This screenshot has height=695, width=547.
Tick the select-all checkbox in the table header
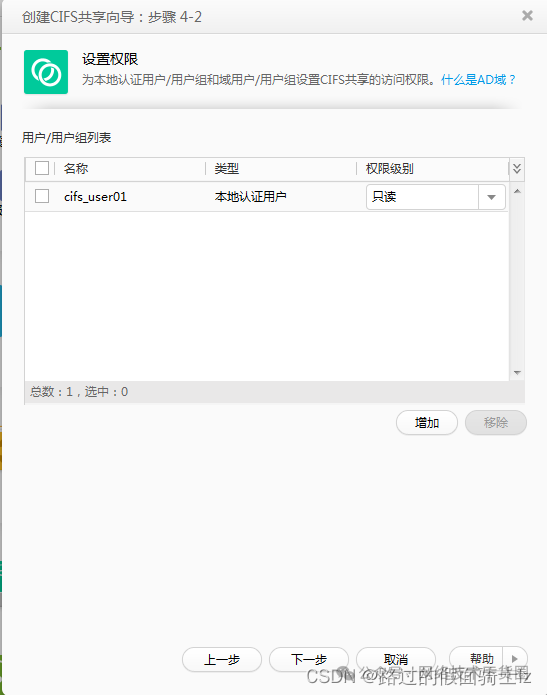[x=42, y=168]
